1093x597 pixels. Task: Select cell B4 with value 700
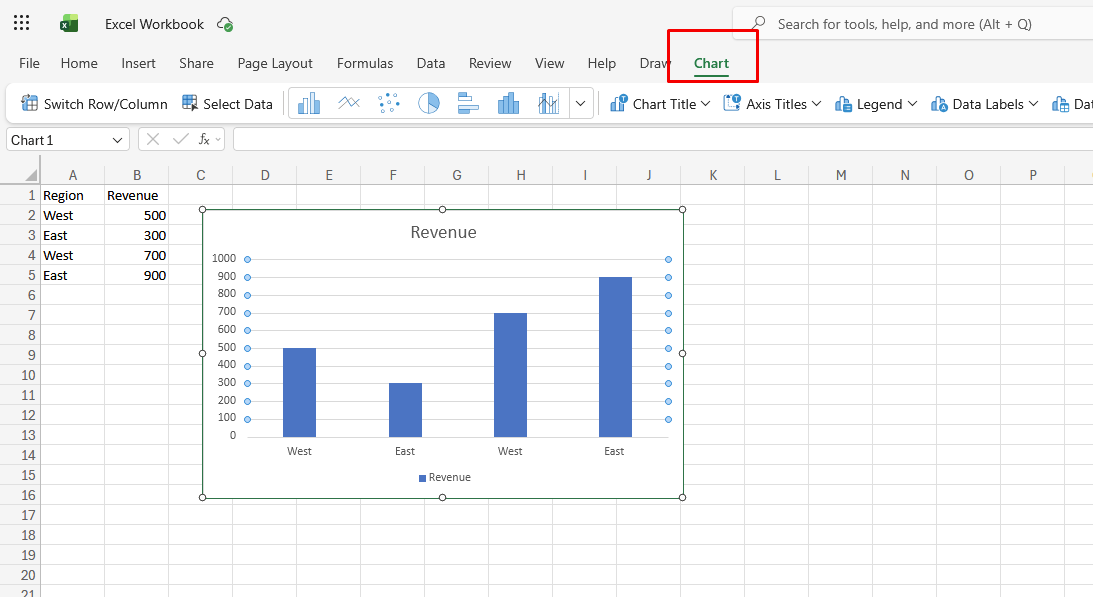coord(137,255)
